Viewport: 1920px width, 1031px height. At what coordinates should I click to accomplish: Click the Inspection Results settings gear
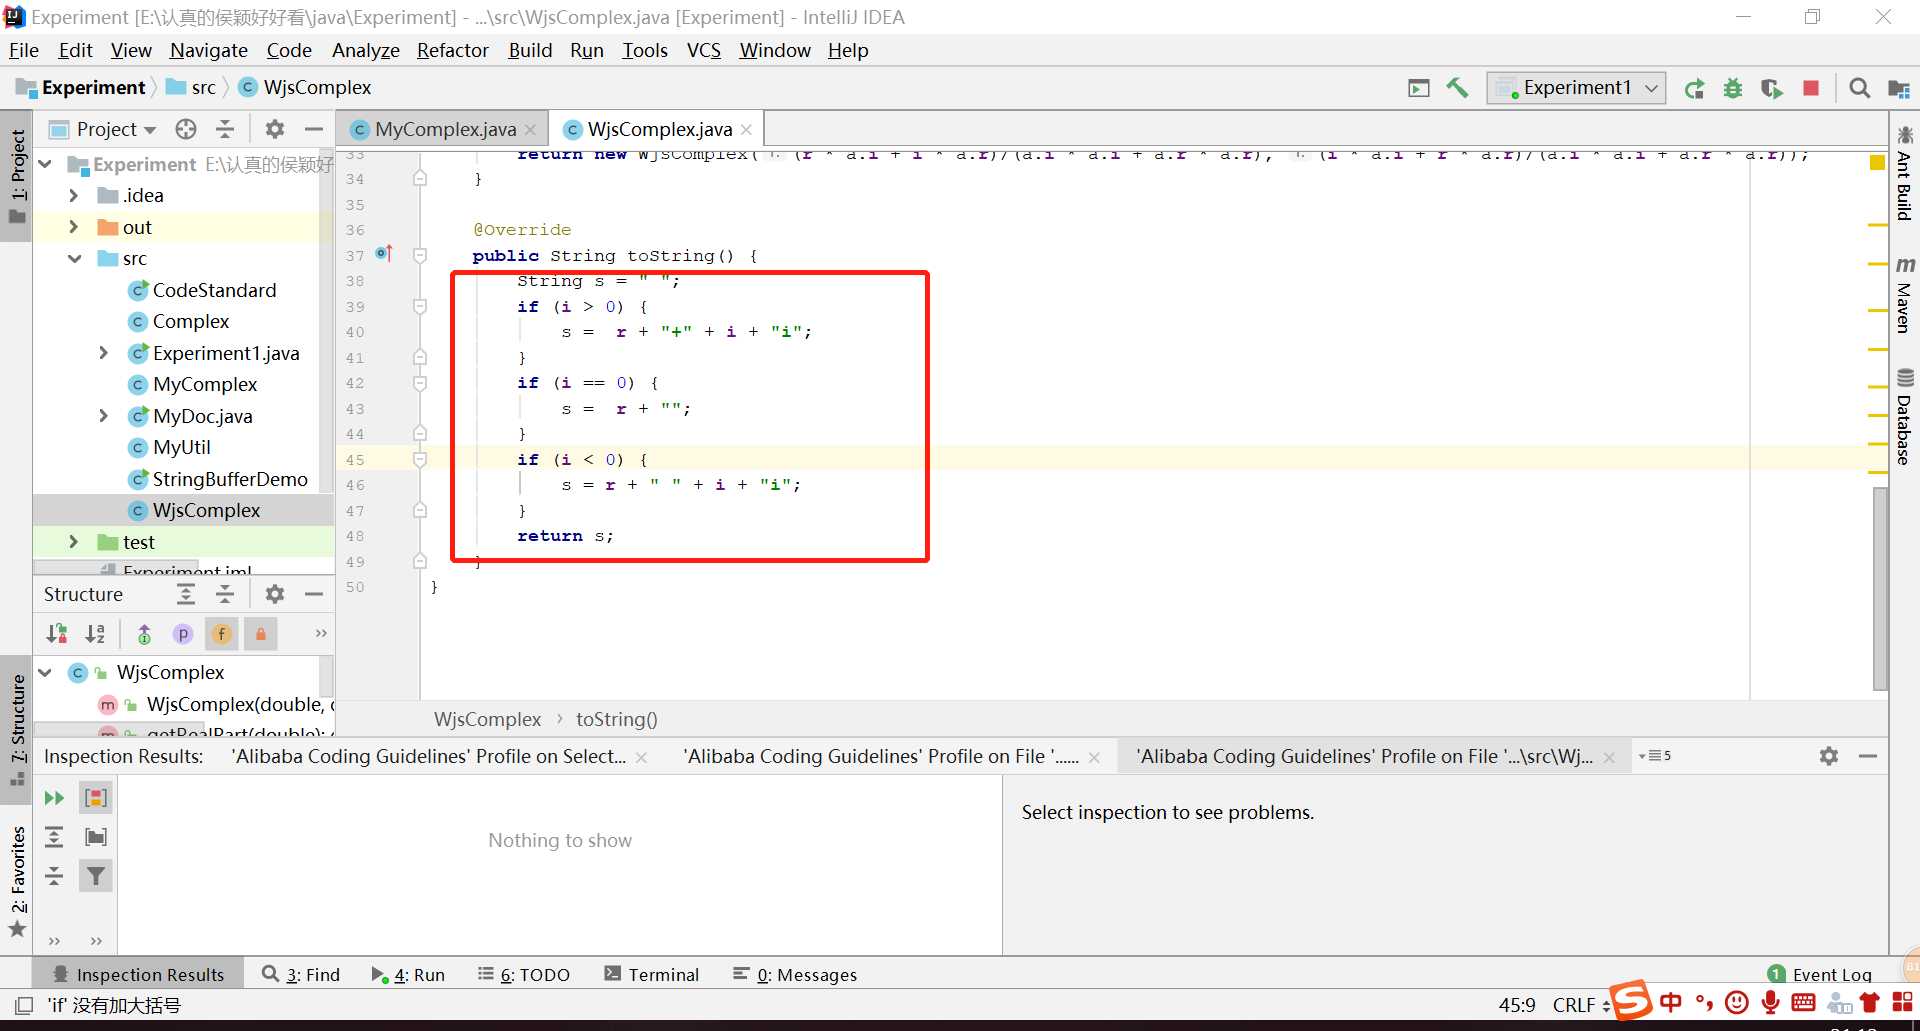(1829, 756)
